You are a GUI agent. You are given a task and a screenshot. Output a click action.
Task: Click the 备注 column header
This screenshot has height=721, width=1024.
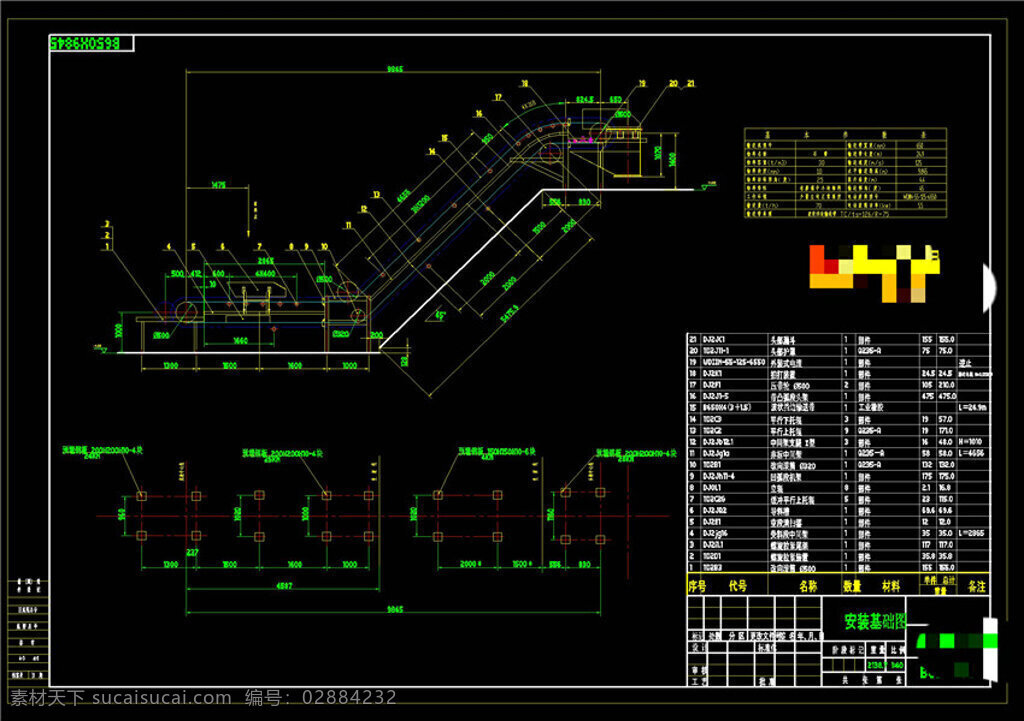[x=976, y=586]
